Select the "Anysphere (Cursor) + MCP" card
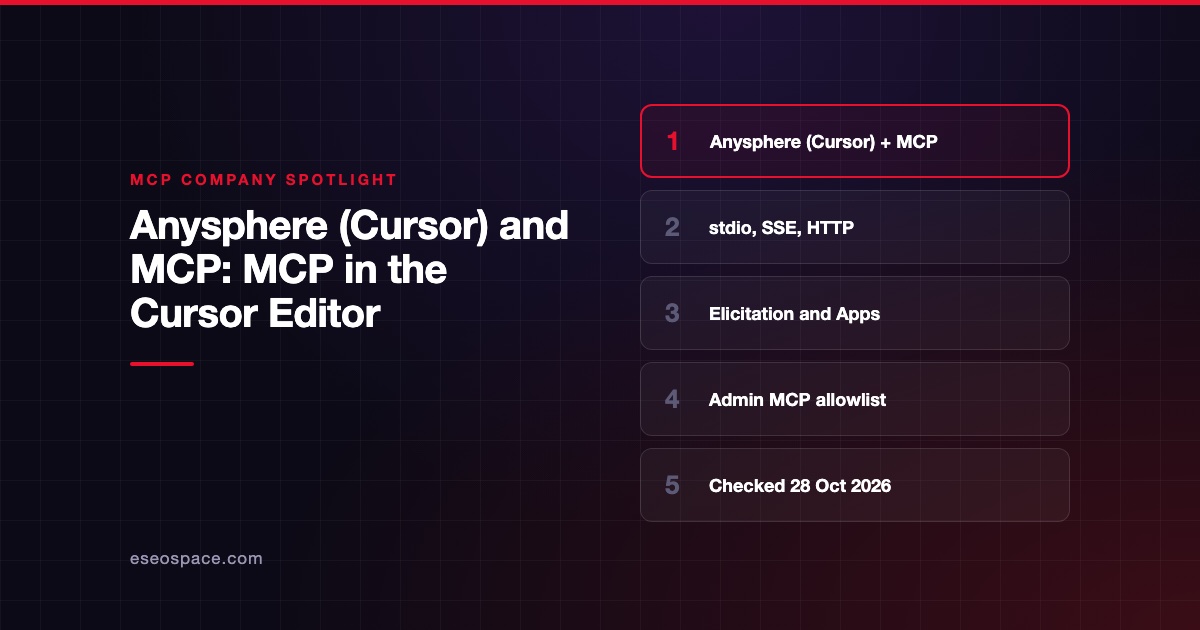The height and width of the screenshot is (630, 1200). click(x=855, y=141)
